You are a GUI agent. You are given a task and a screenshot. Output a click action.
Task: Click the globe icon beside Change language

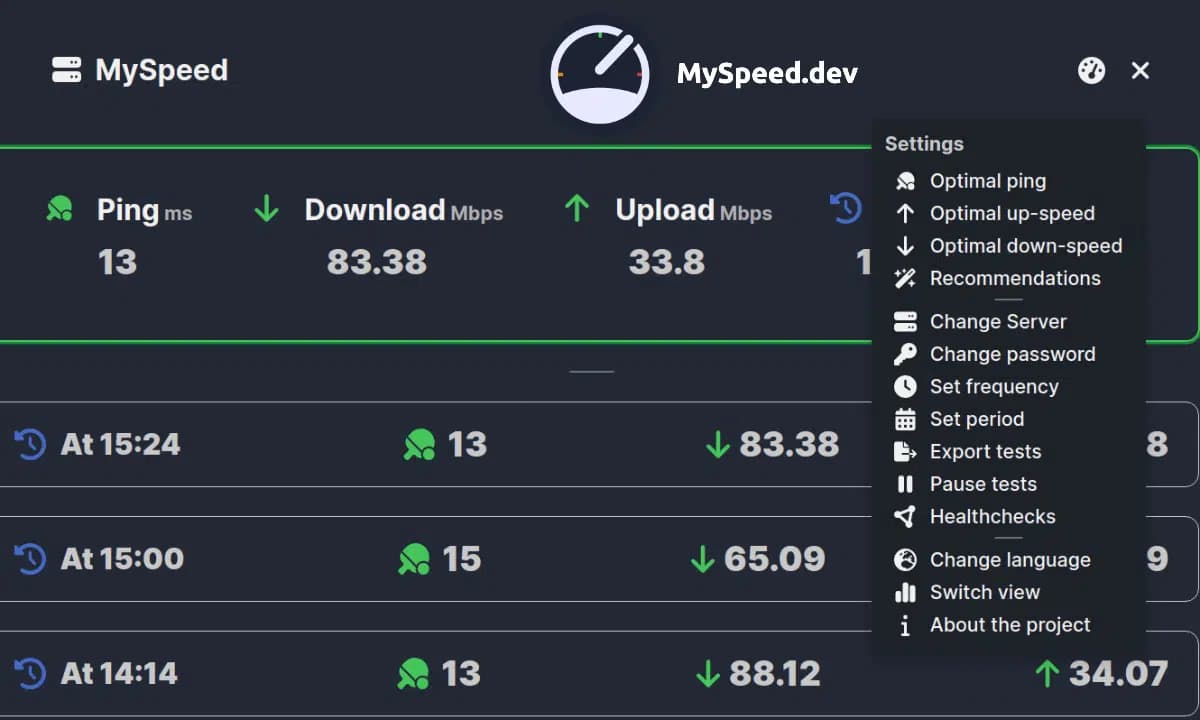905,560
